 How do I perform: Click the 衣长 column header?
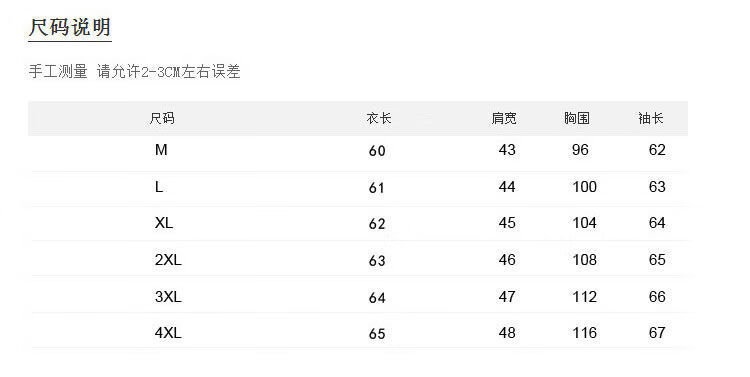click(x=379, y=118)
